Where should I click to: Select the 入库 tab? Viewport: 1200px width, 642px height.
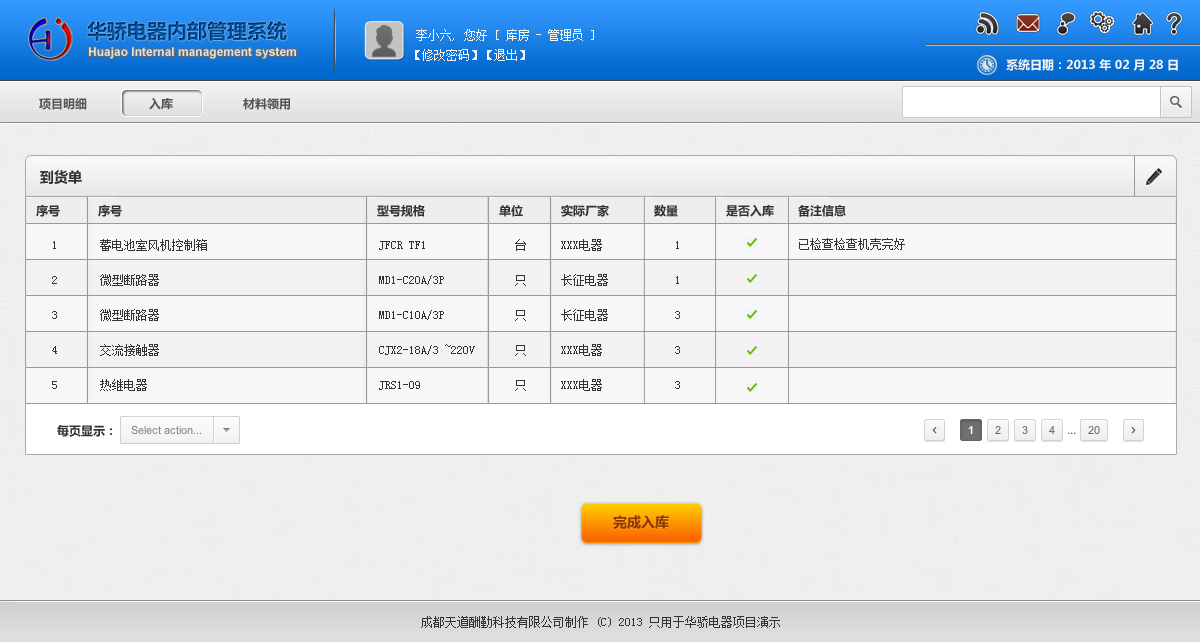coord(162,104)
